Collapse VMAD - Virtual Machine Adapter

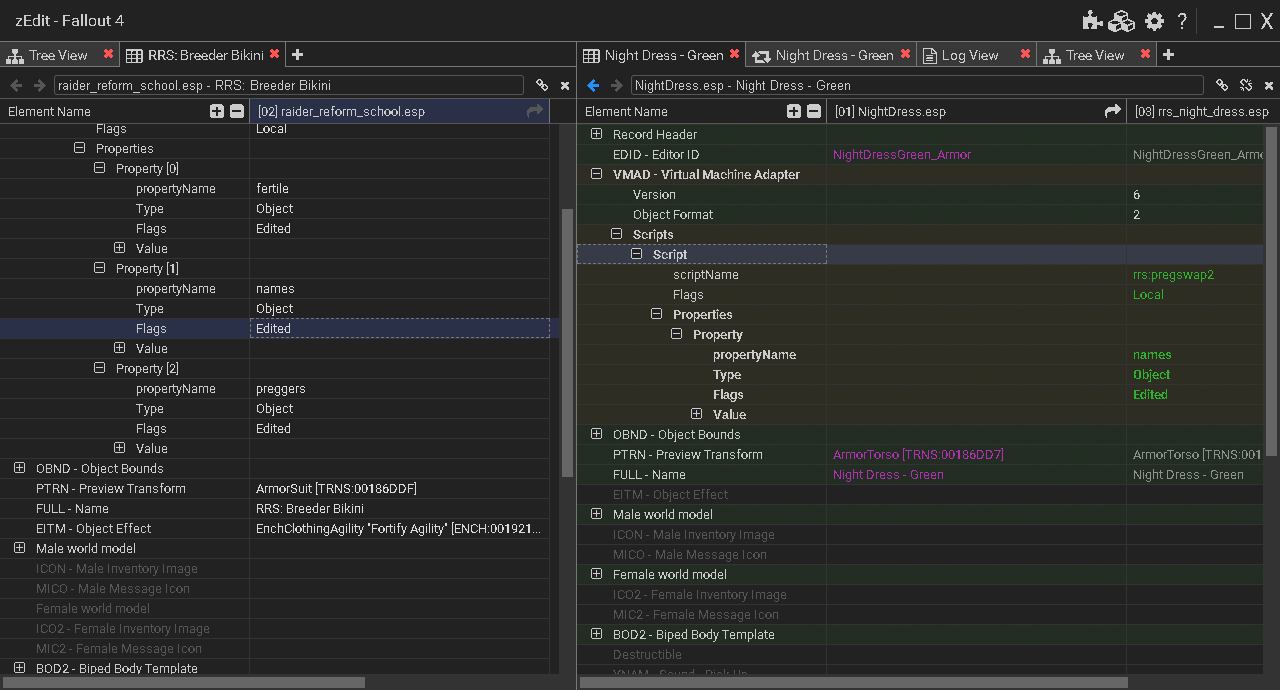(x=596, y=174)
